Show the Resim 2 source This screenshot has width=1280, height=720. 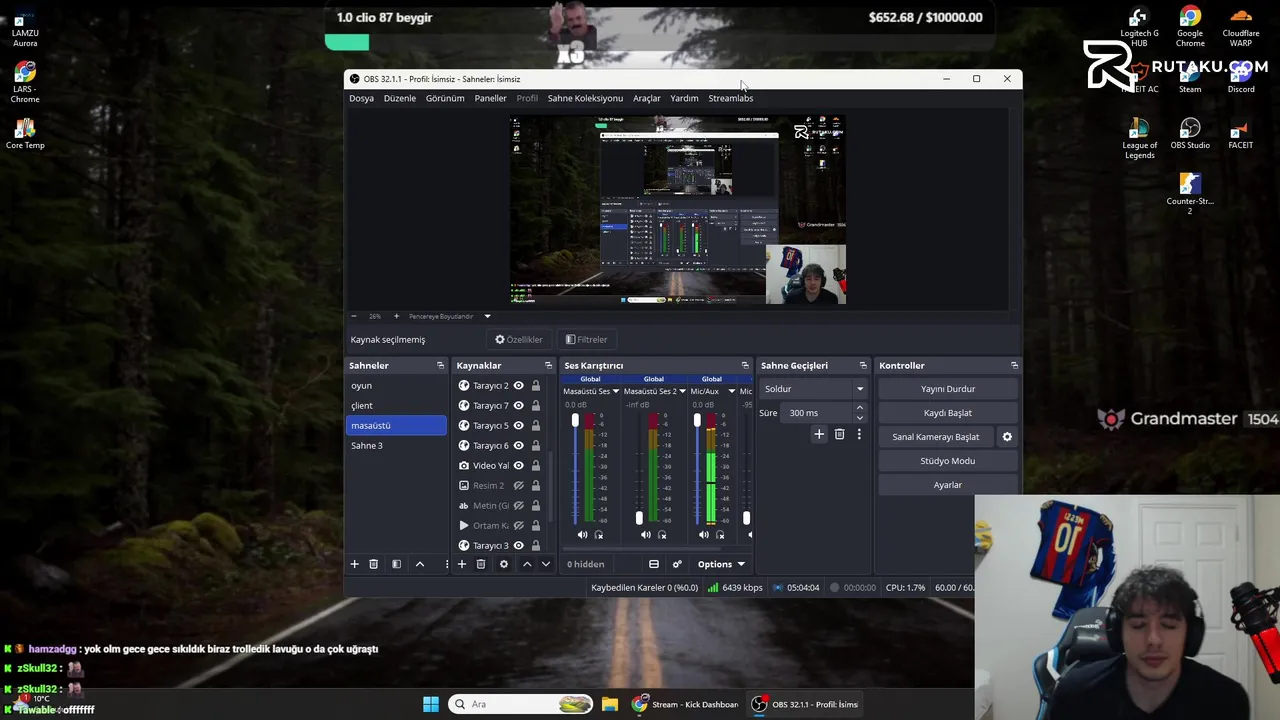point(519,486)
